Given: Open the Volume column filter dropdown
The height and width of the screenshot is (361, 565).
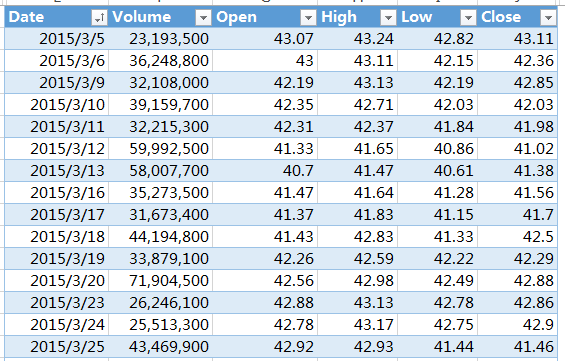Looking at the screenshot, I should tap(203, 18).
